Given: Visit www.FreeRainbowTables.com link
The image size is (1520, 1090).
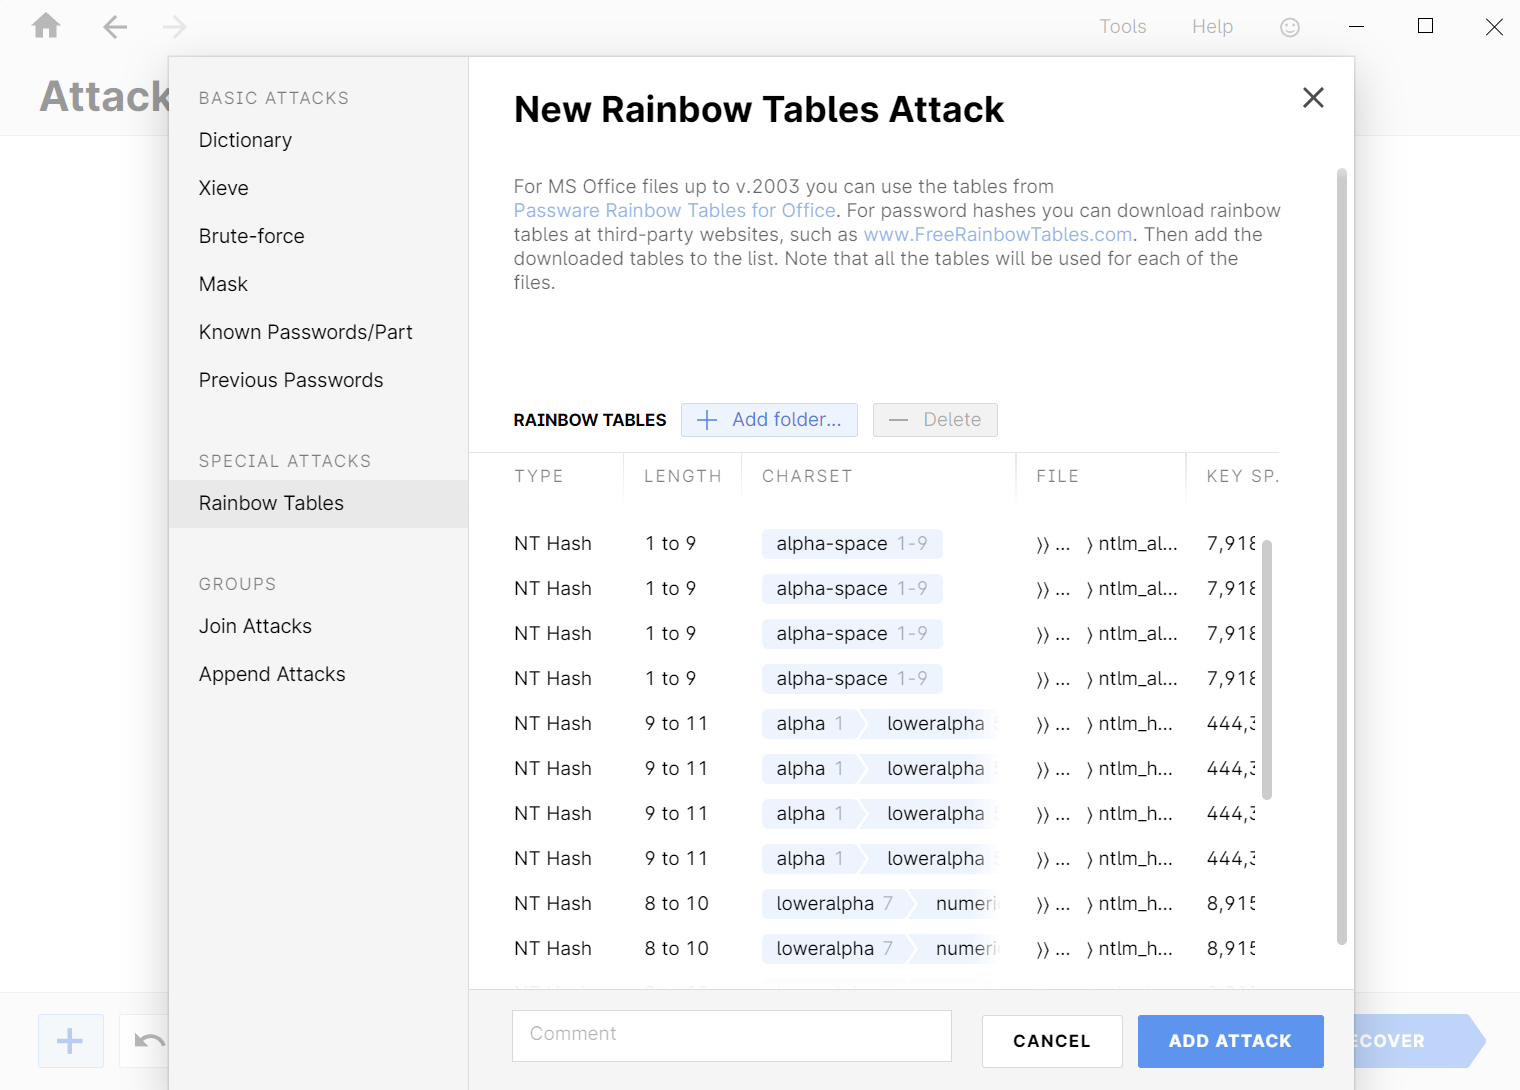Looking at the screenshot, I should 997,234.
